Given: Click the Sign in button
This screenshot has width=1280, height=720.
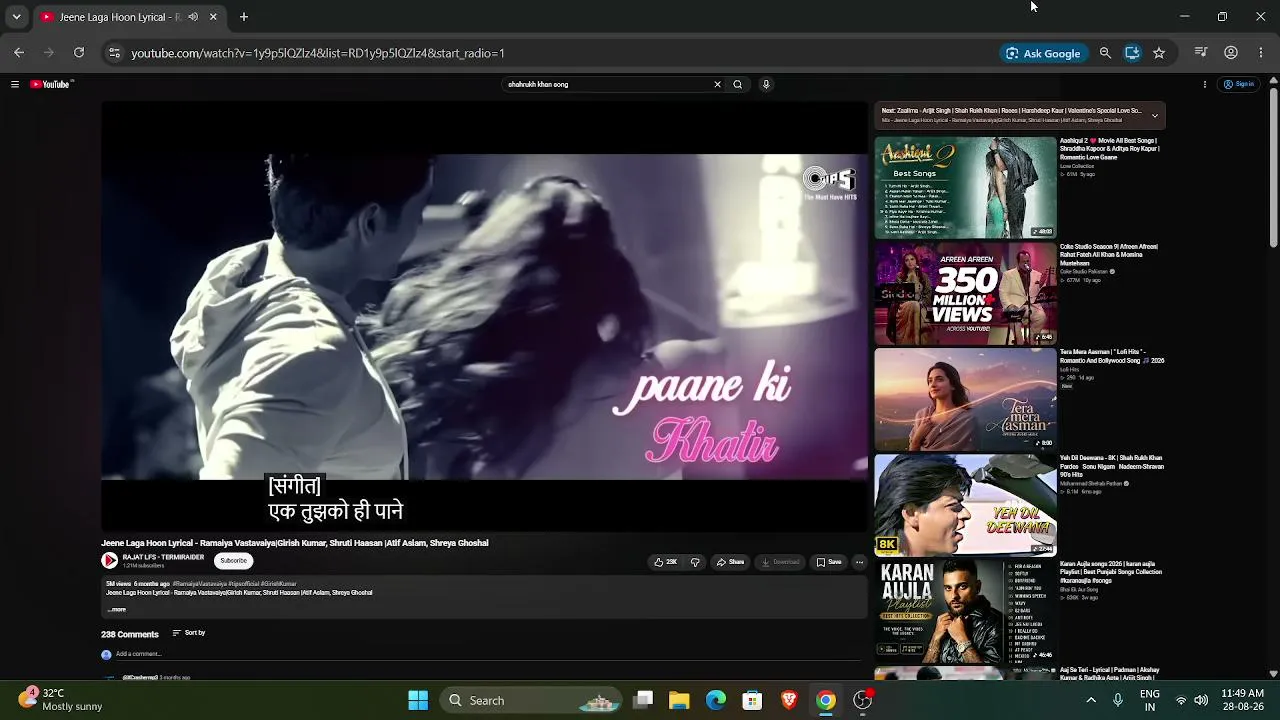Looking at the screenshot, I should point(1240,85).
